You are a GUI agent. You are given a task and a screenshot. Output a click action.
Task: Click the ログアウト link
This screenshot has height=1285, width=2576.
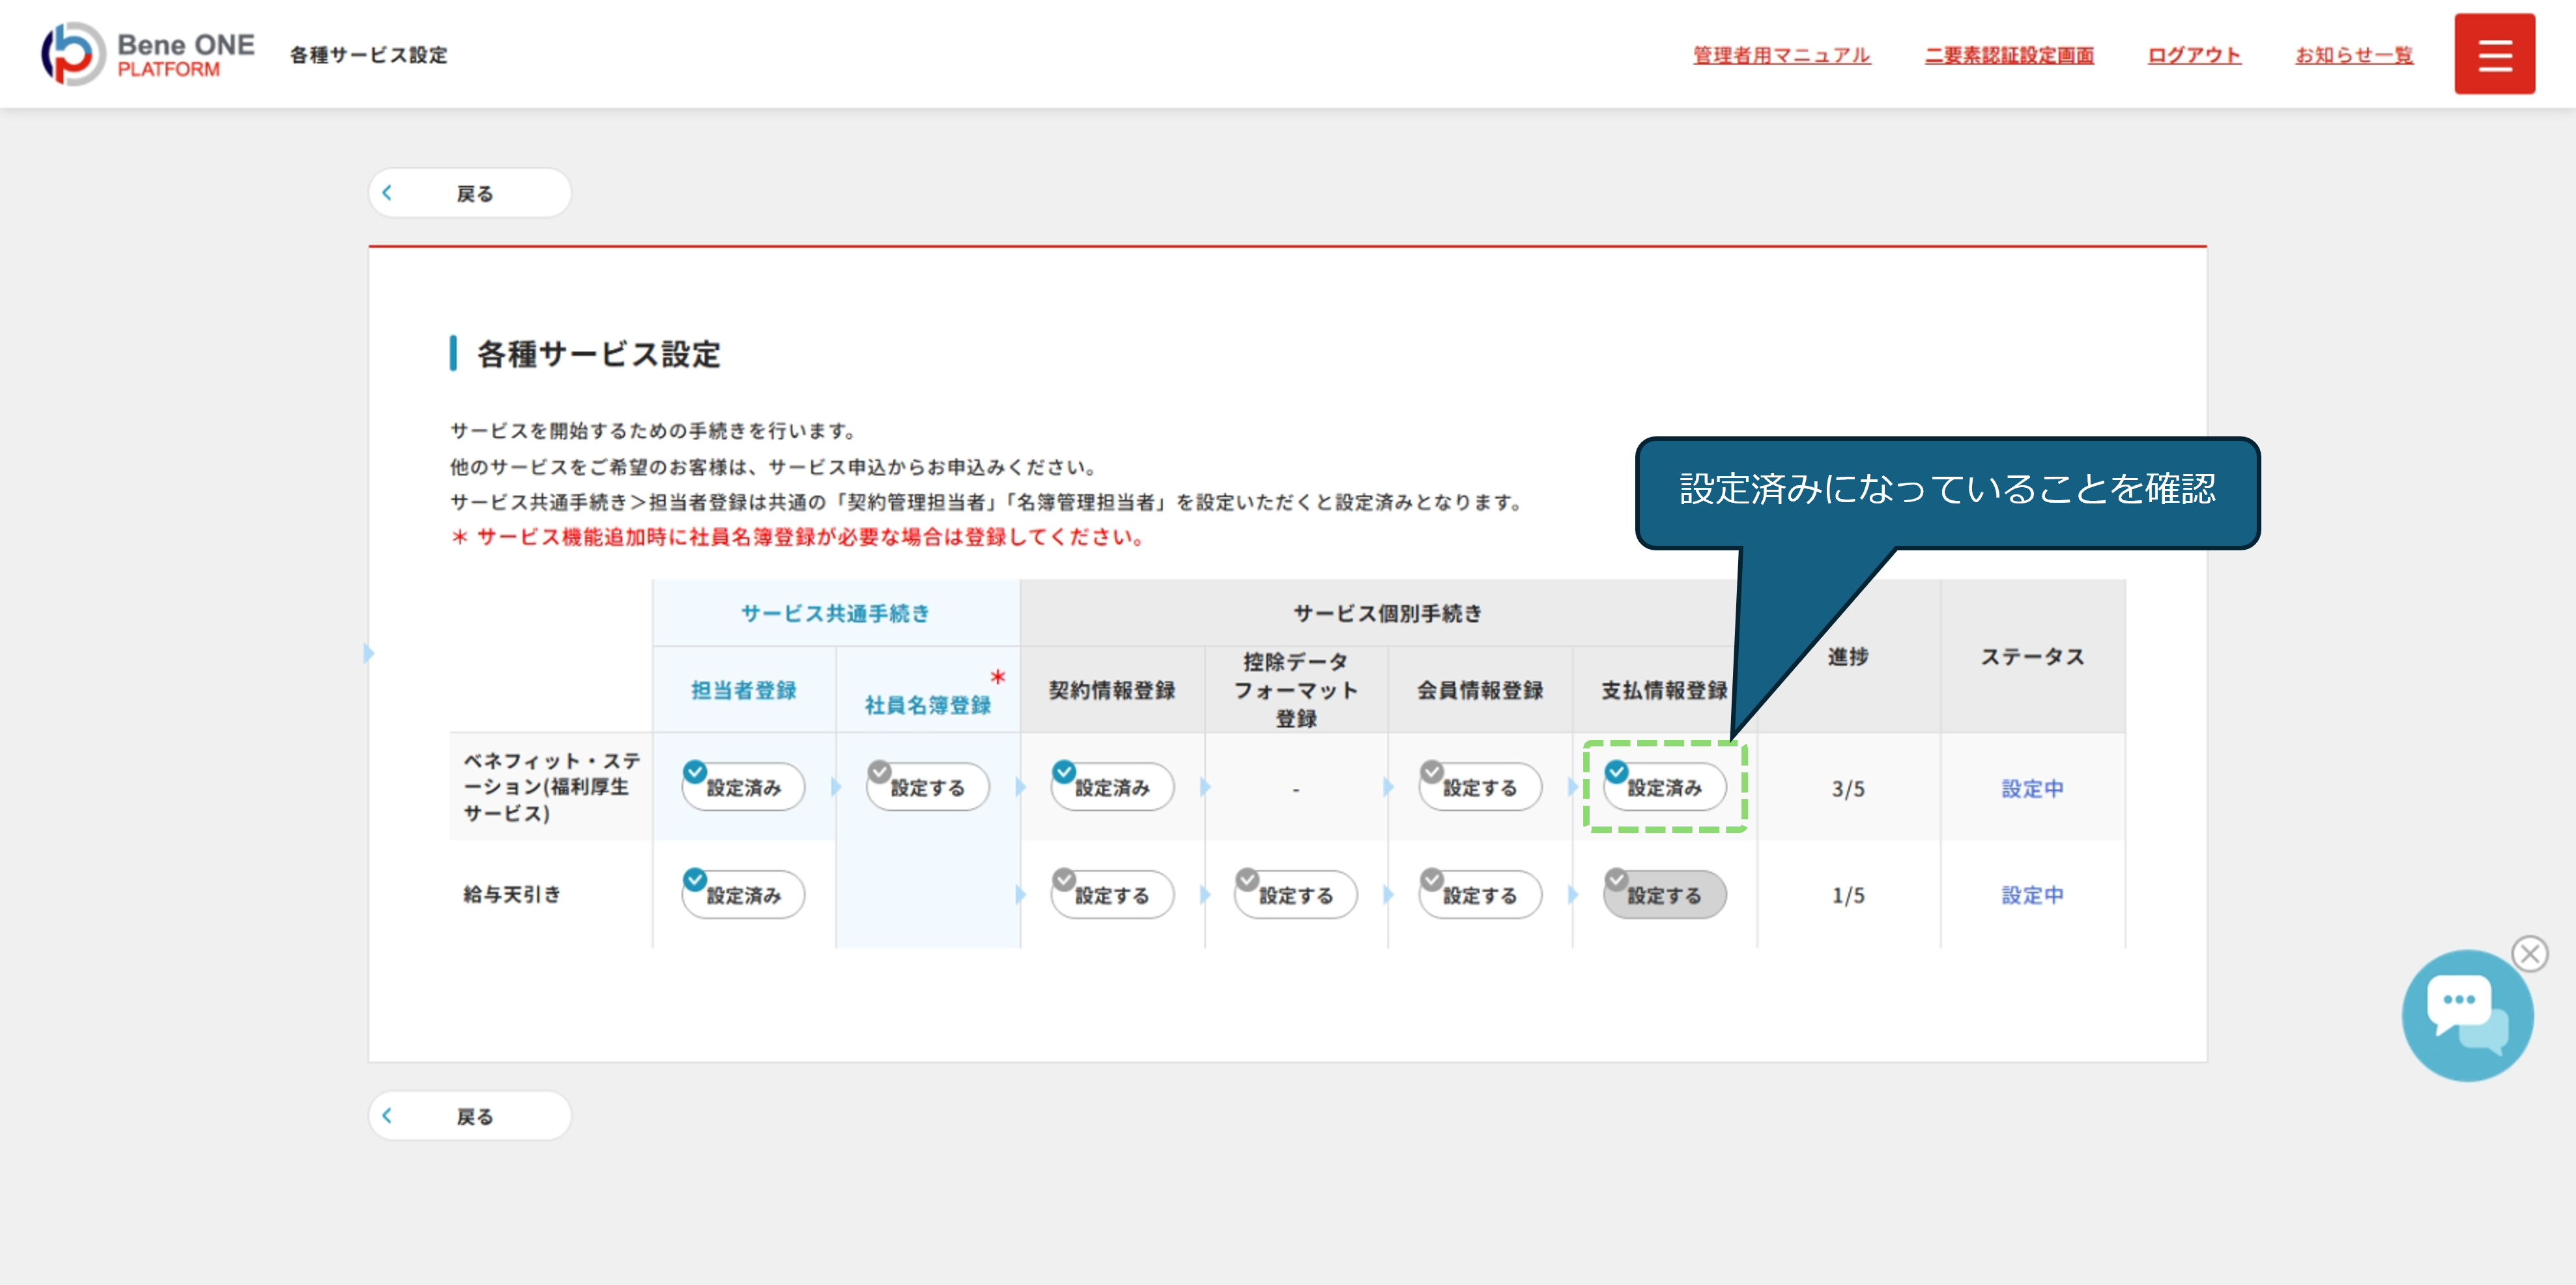(2194, 55)
